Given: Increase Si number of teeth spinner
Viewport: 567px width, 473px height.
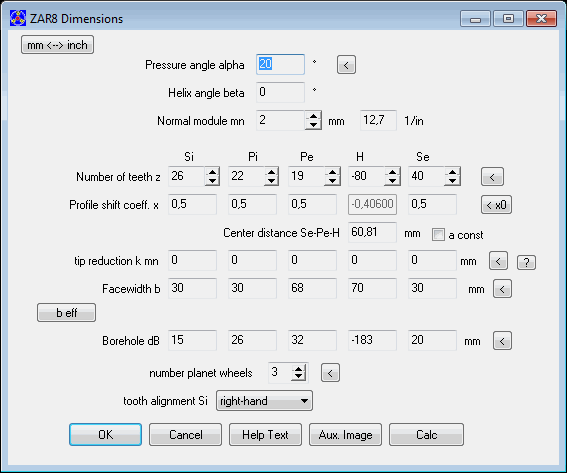Looking at the screenshot, I should (x=212, y=172).
